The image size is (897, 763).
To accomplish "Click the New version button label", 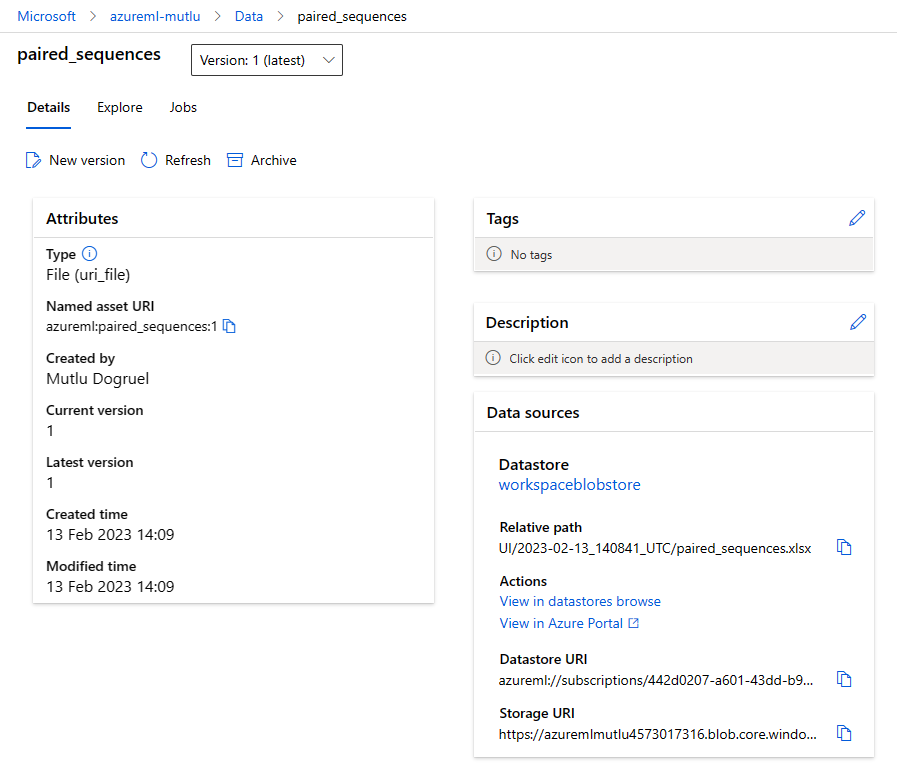I will pyautogui.click(x=87, y=160).
